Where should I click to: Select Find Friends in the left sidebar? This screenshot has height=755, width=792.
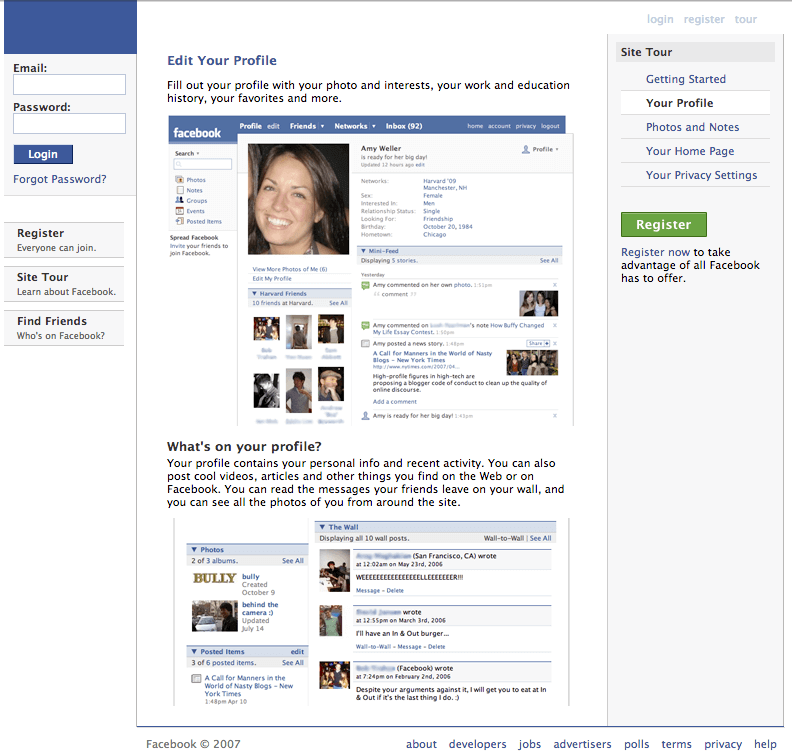(64, 328)
